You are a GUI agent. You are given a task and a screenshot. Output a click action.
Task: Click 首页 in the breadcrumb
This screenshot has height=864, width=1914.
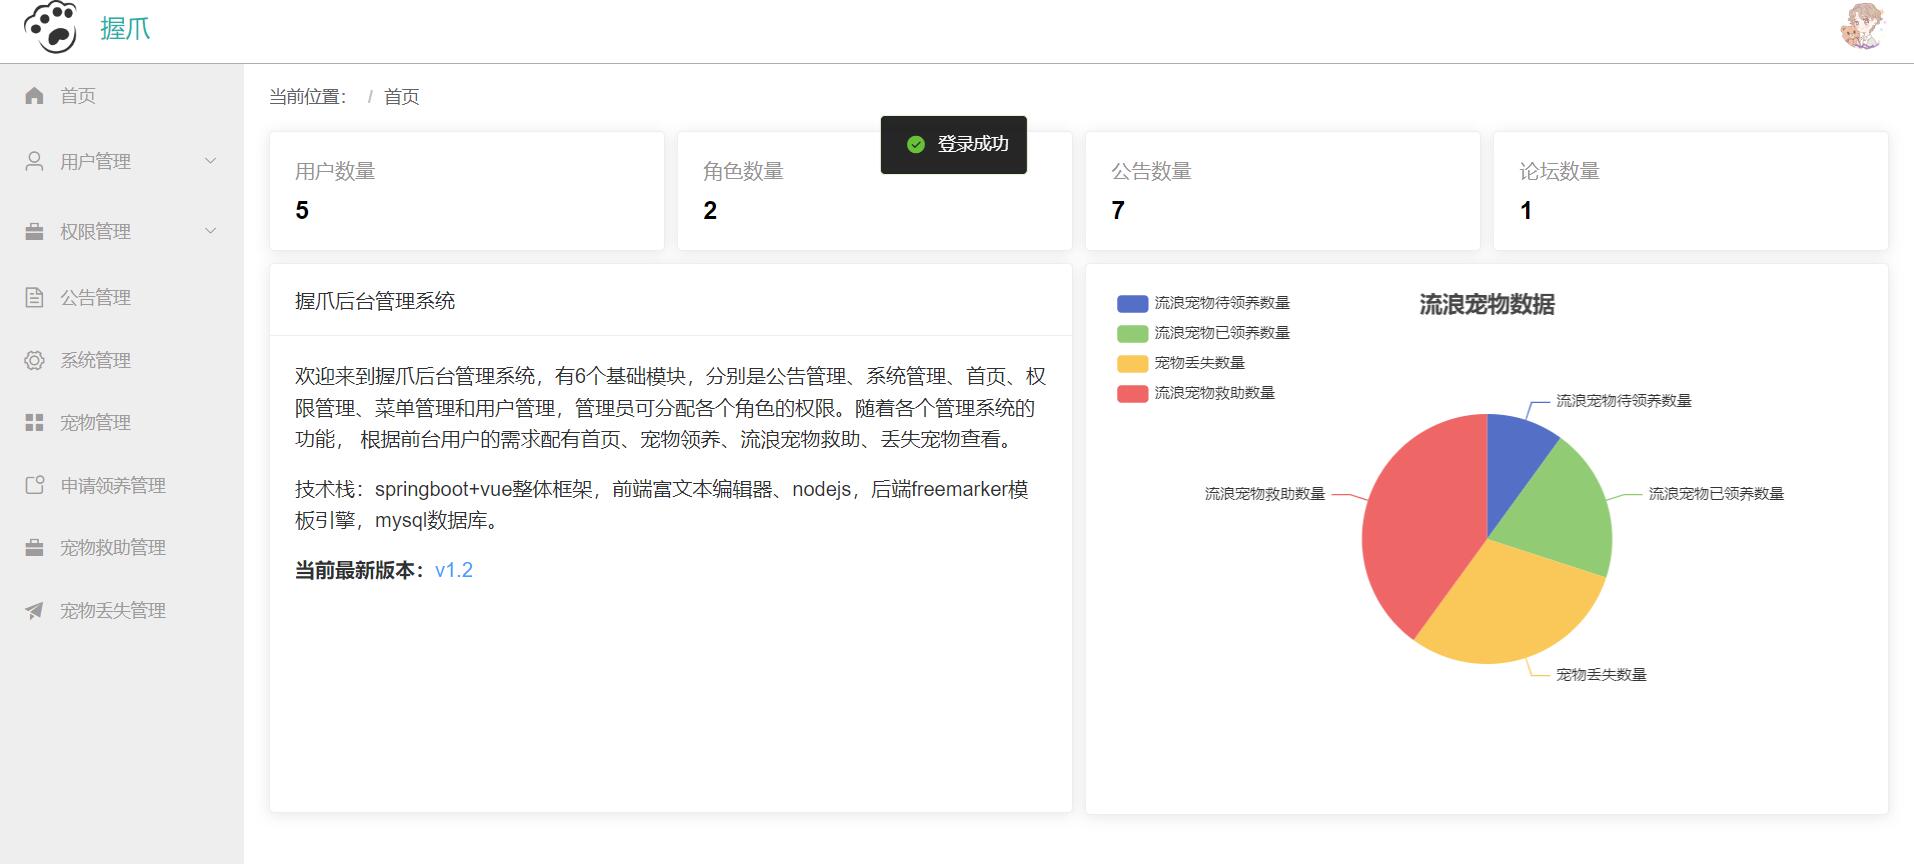(x=401, y=97)
